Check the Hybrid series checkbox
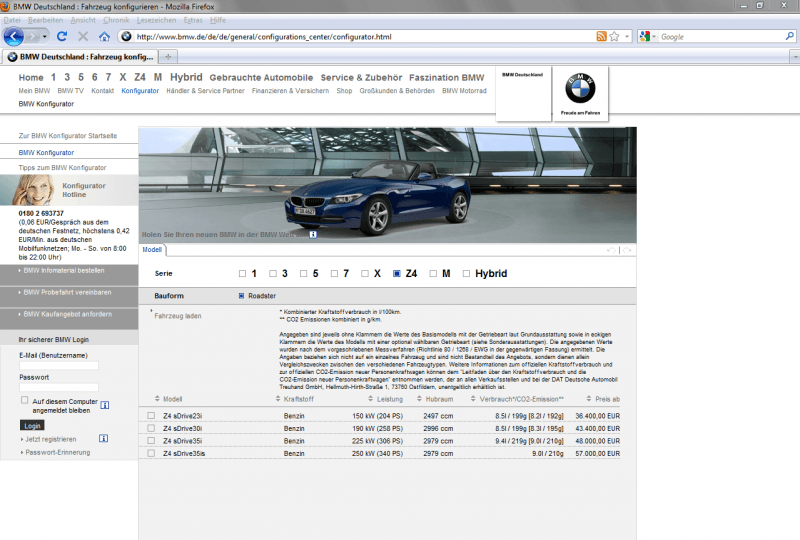This screenshot has width=800, height=540. point(466,274)
